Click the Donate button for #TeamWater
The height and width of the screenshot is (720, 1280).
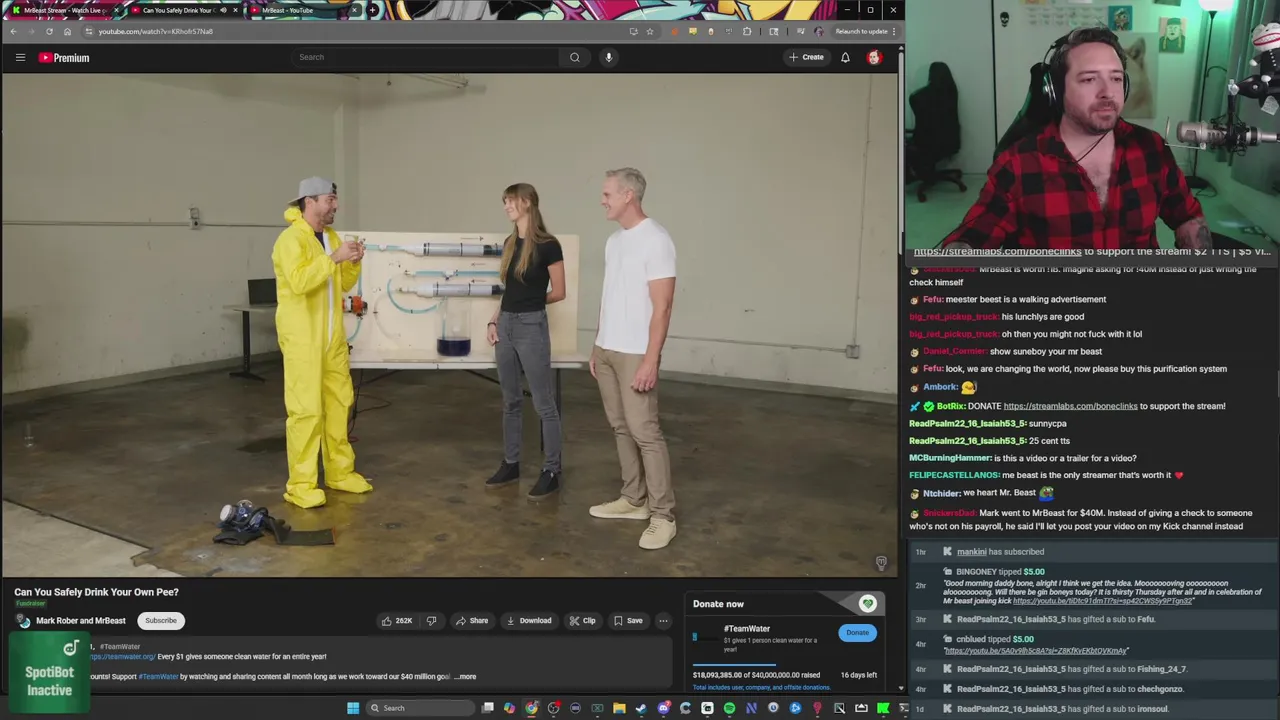coord(857,632)
